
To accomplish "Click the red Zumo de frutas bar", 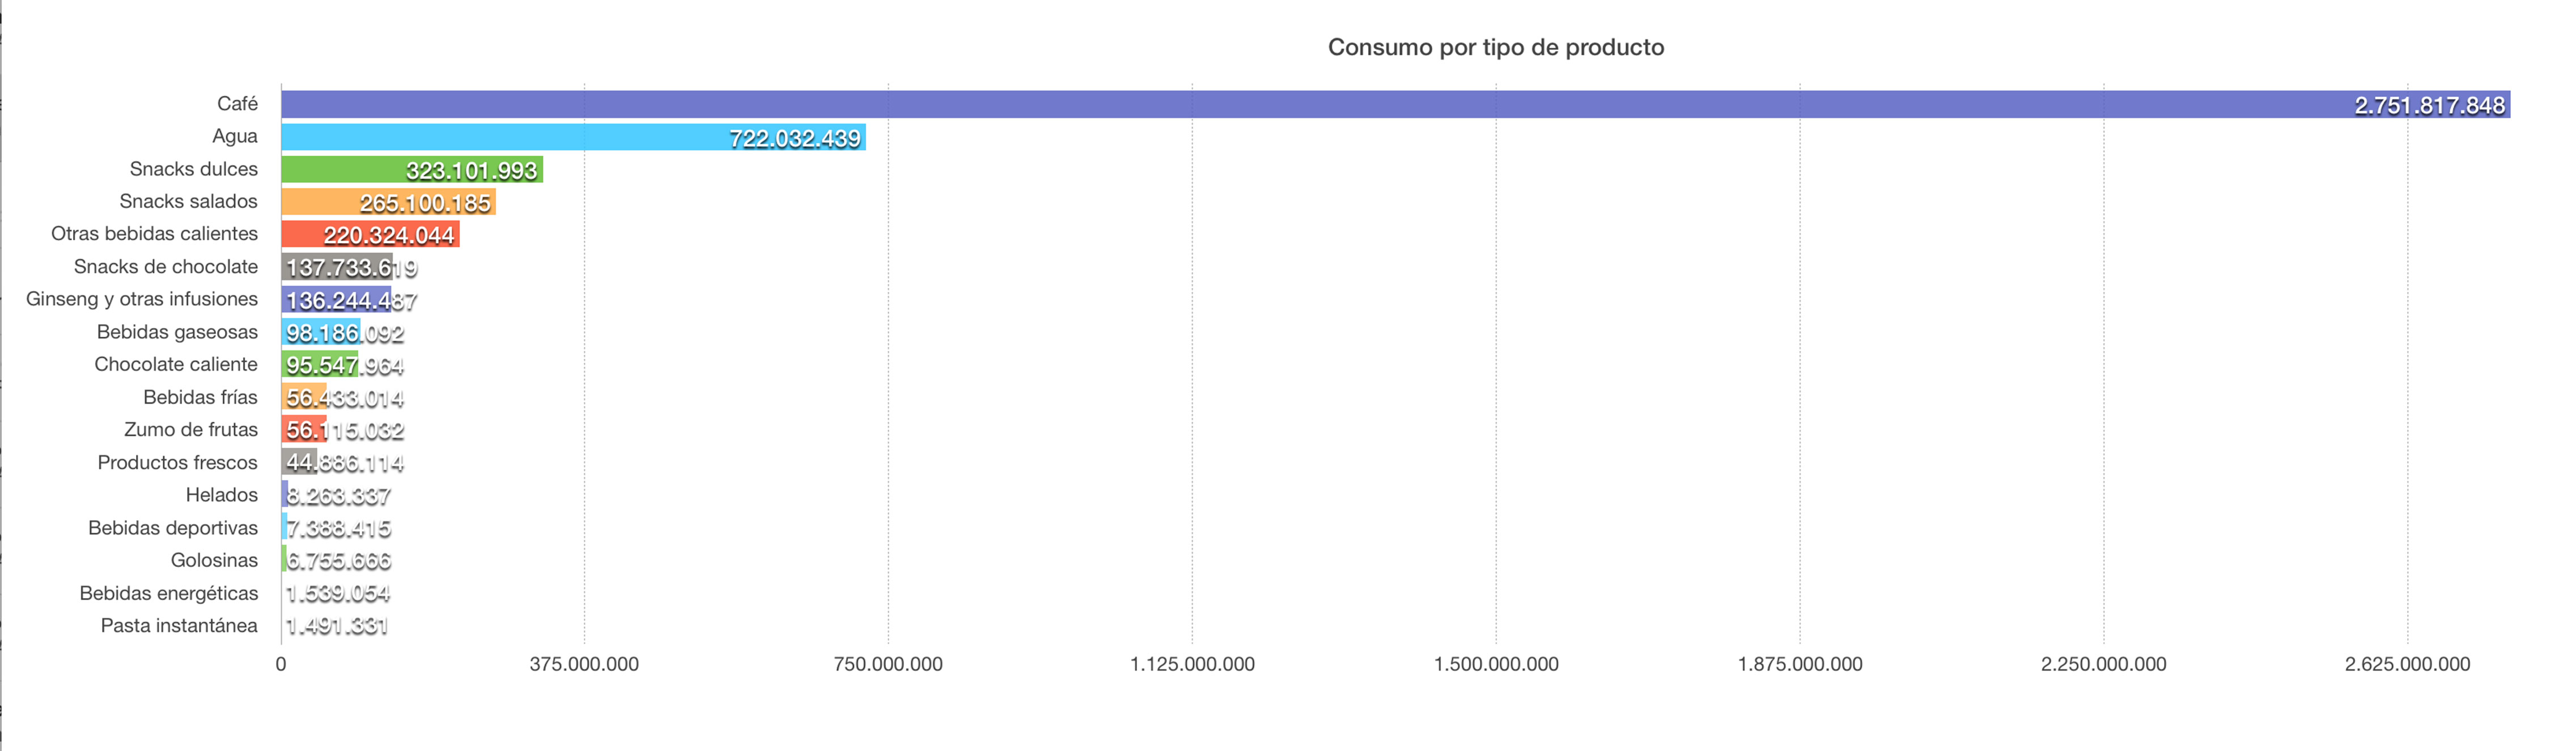I will [303, 430].
